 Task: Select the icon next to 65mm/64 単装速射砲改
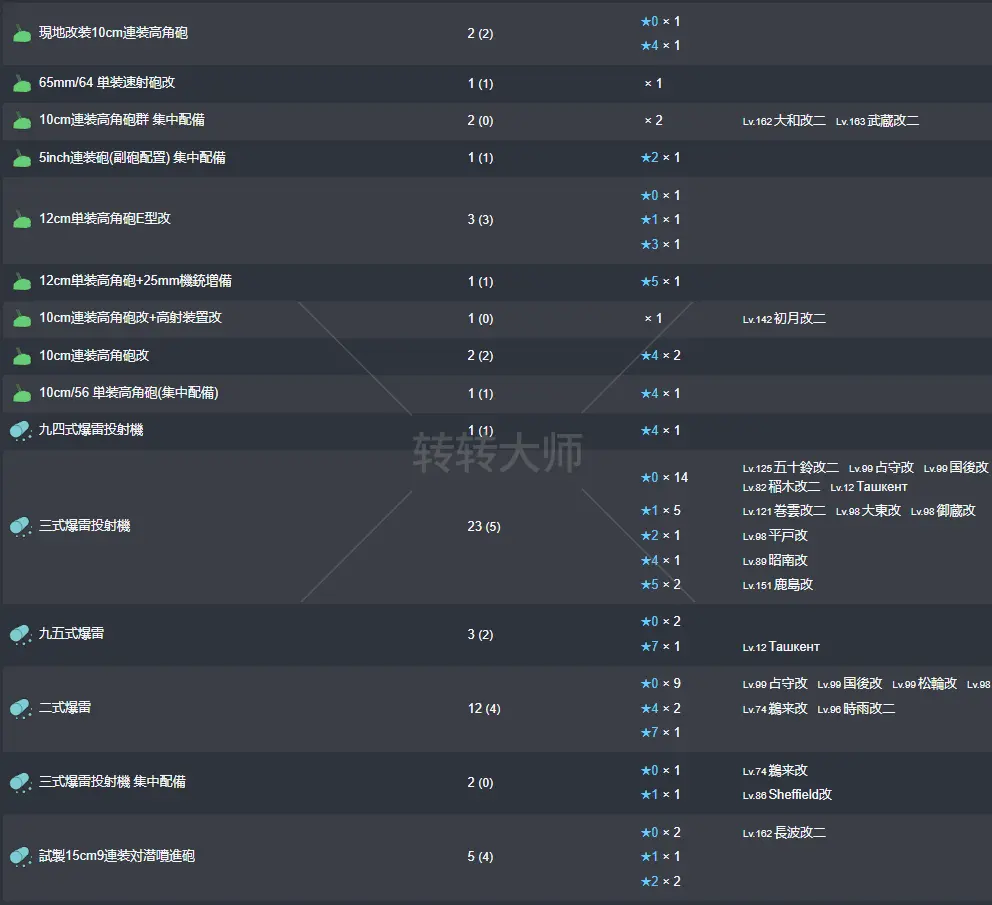pos(21,83)
